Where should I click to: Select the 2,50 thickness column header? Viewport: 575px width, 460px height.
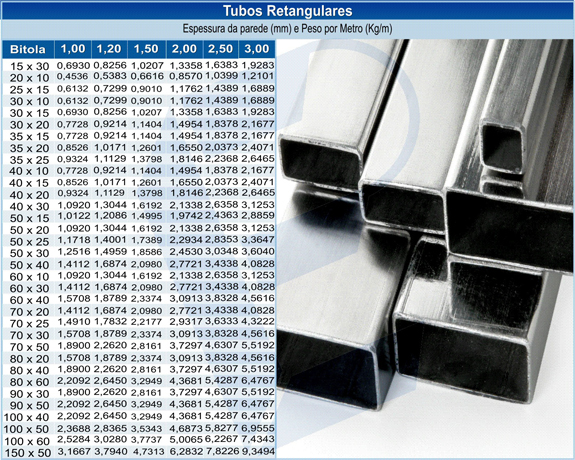tap(220, 49)
